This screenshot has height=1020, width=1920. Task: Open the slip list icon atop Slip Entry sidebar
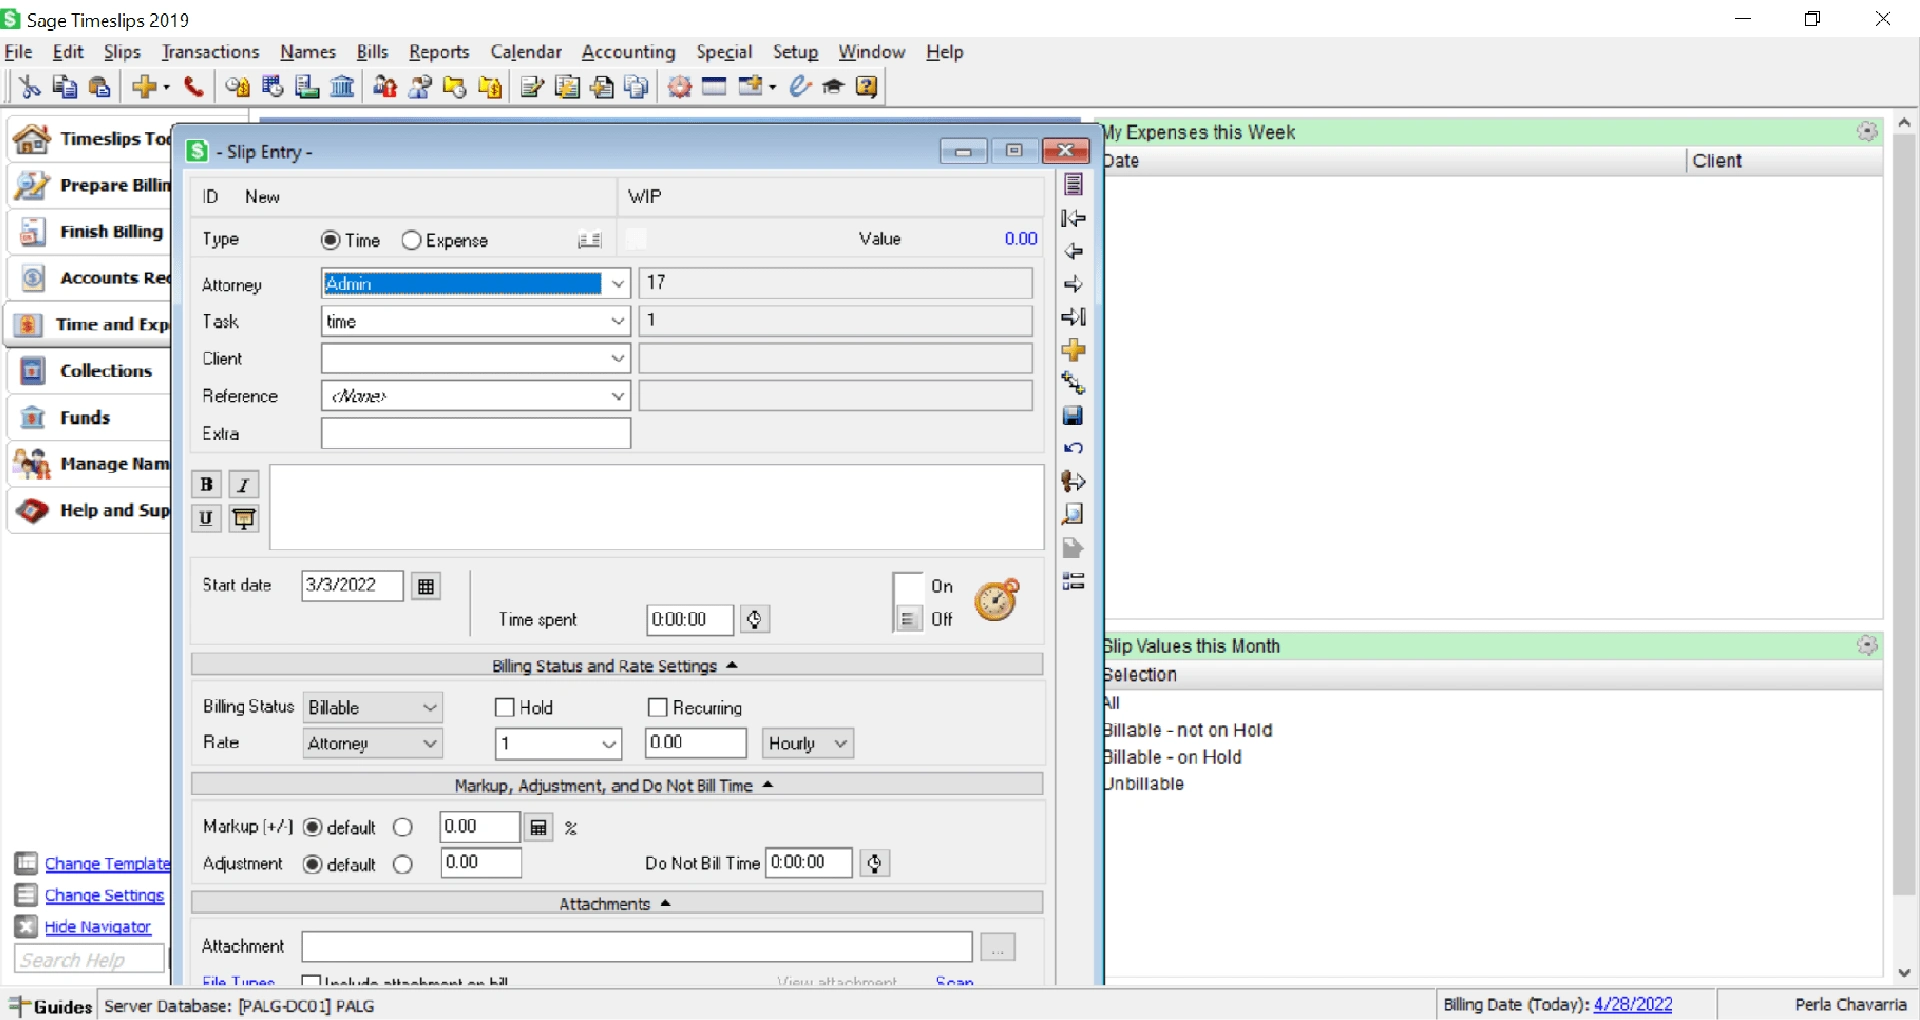tap(1073, 185)
